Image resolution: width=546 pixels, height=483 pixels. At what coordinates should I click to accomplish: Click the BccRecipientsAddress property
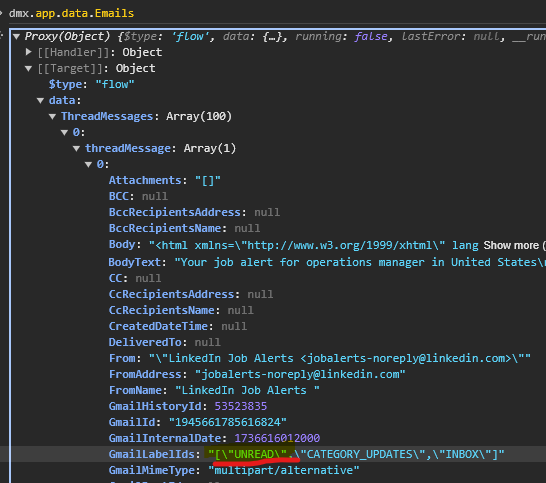pos(194,212)
